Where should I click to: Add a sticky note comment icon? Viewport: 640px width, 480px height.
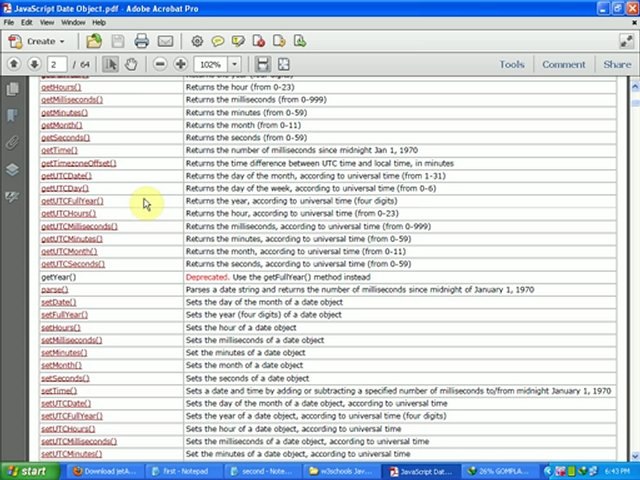tap(218, 41)
